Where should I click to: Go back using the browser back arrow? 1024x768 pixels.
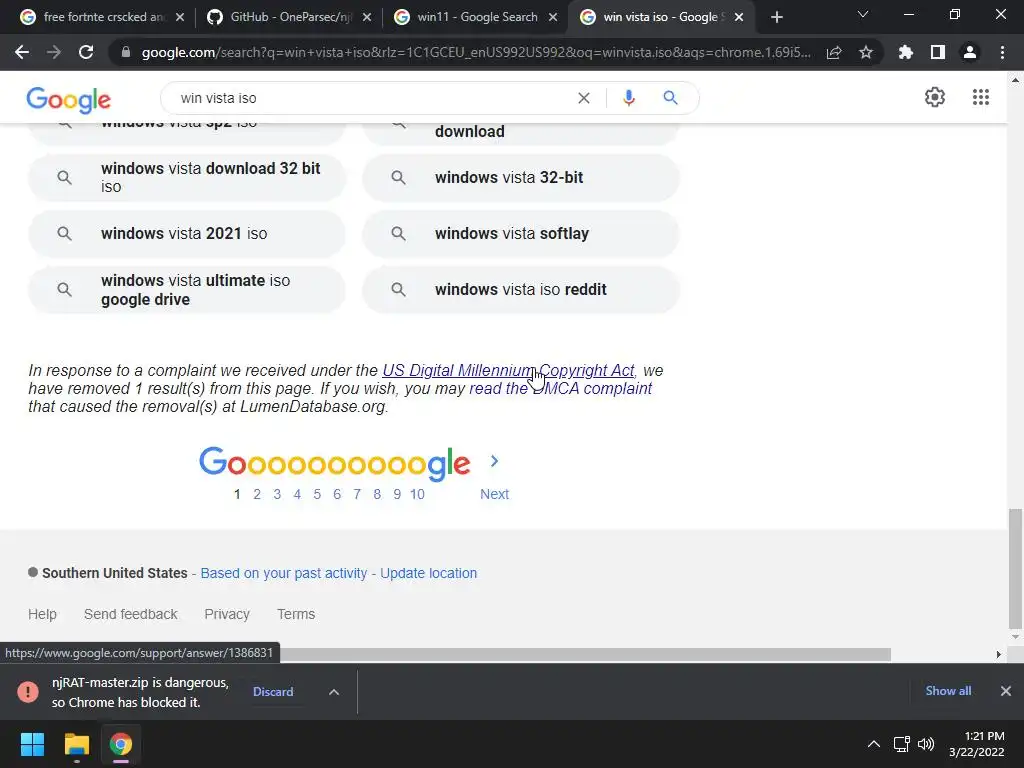point(22,52)
